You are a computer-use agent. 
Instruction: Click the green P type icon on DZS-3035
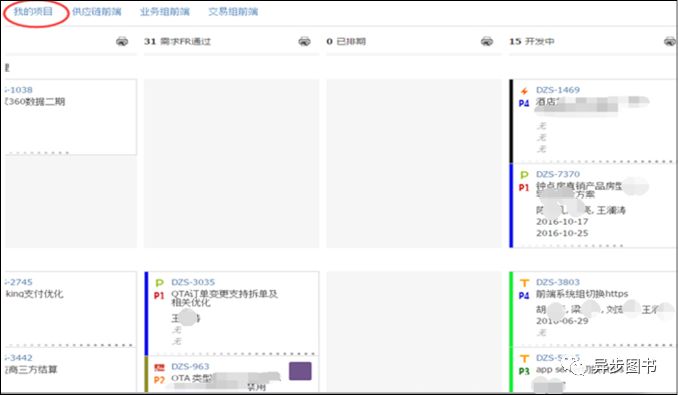[159, 283]
